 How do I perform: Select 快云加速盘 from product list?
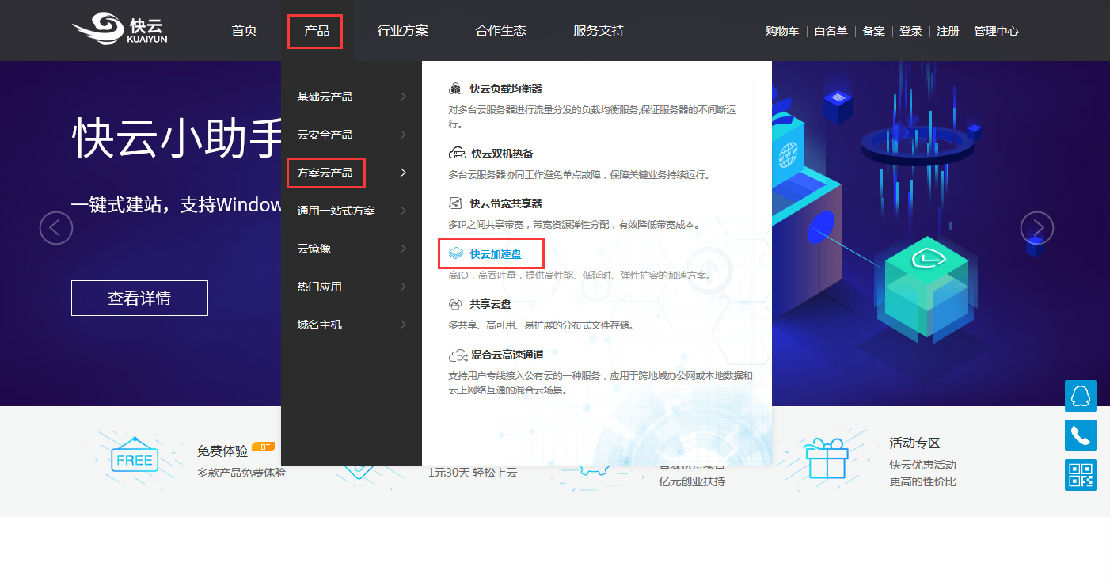(x=495, y=254)
